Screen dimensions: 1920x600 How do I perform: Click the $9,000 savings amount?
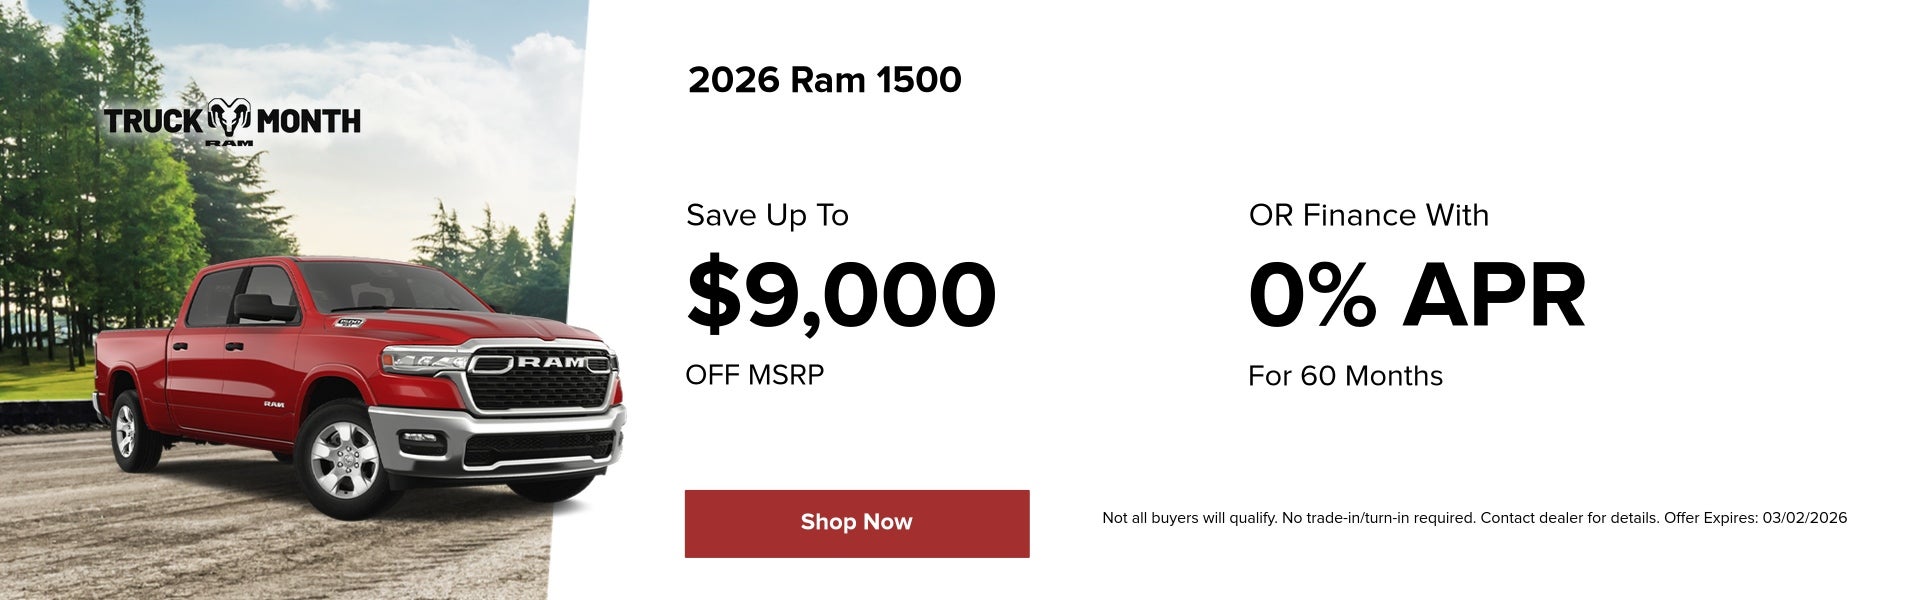pyautogui.click(x=840, y=295)
